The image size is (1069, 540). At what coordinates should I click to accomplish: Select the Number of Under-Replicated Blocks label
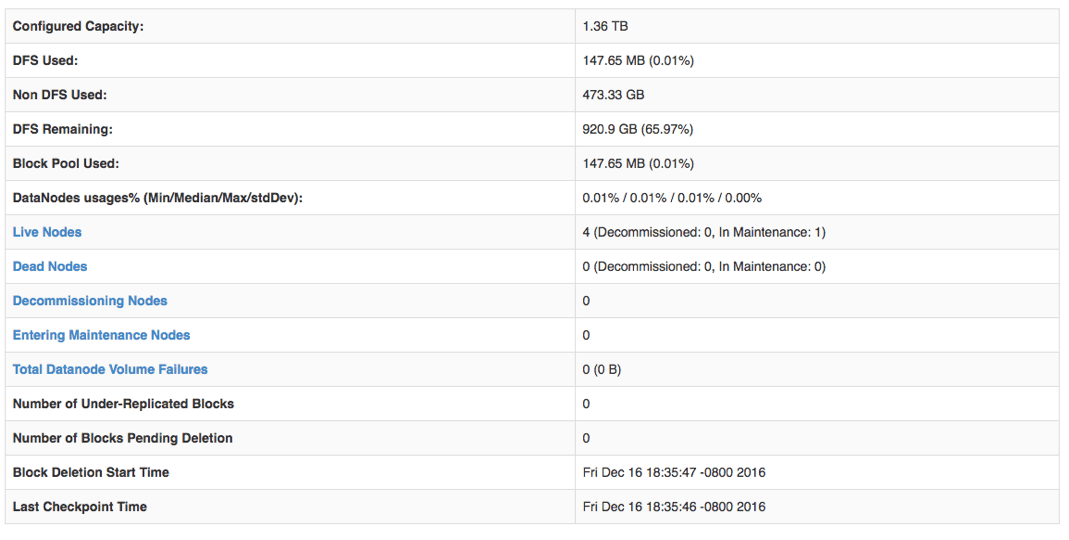pos(123,404)
